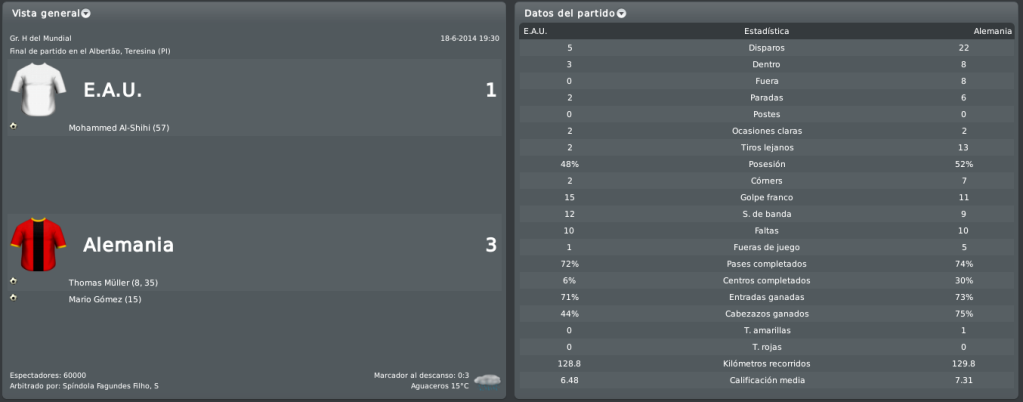Expand the Datos del partido dropdown arrow
Screen dimensions: 1023x402
pos(621,14)
